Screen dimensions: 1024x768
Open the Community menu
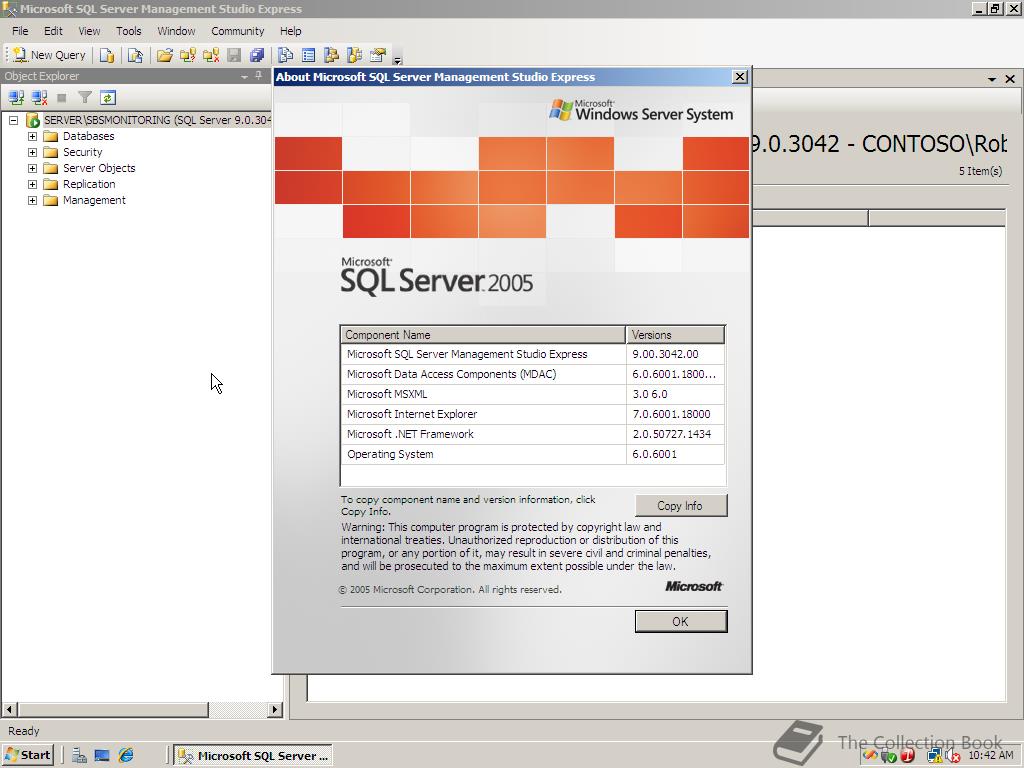238,31
